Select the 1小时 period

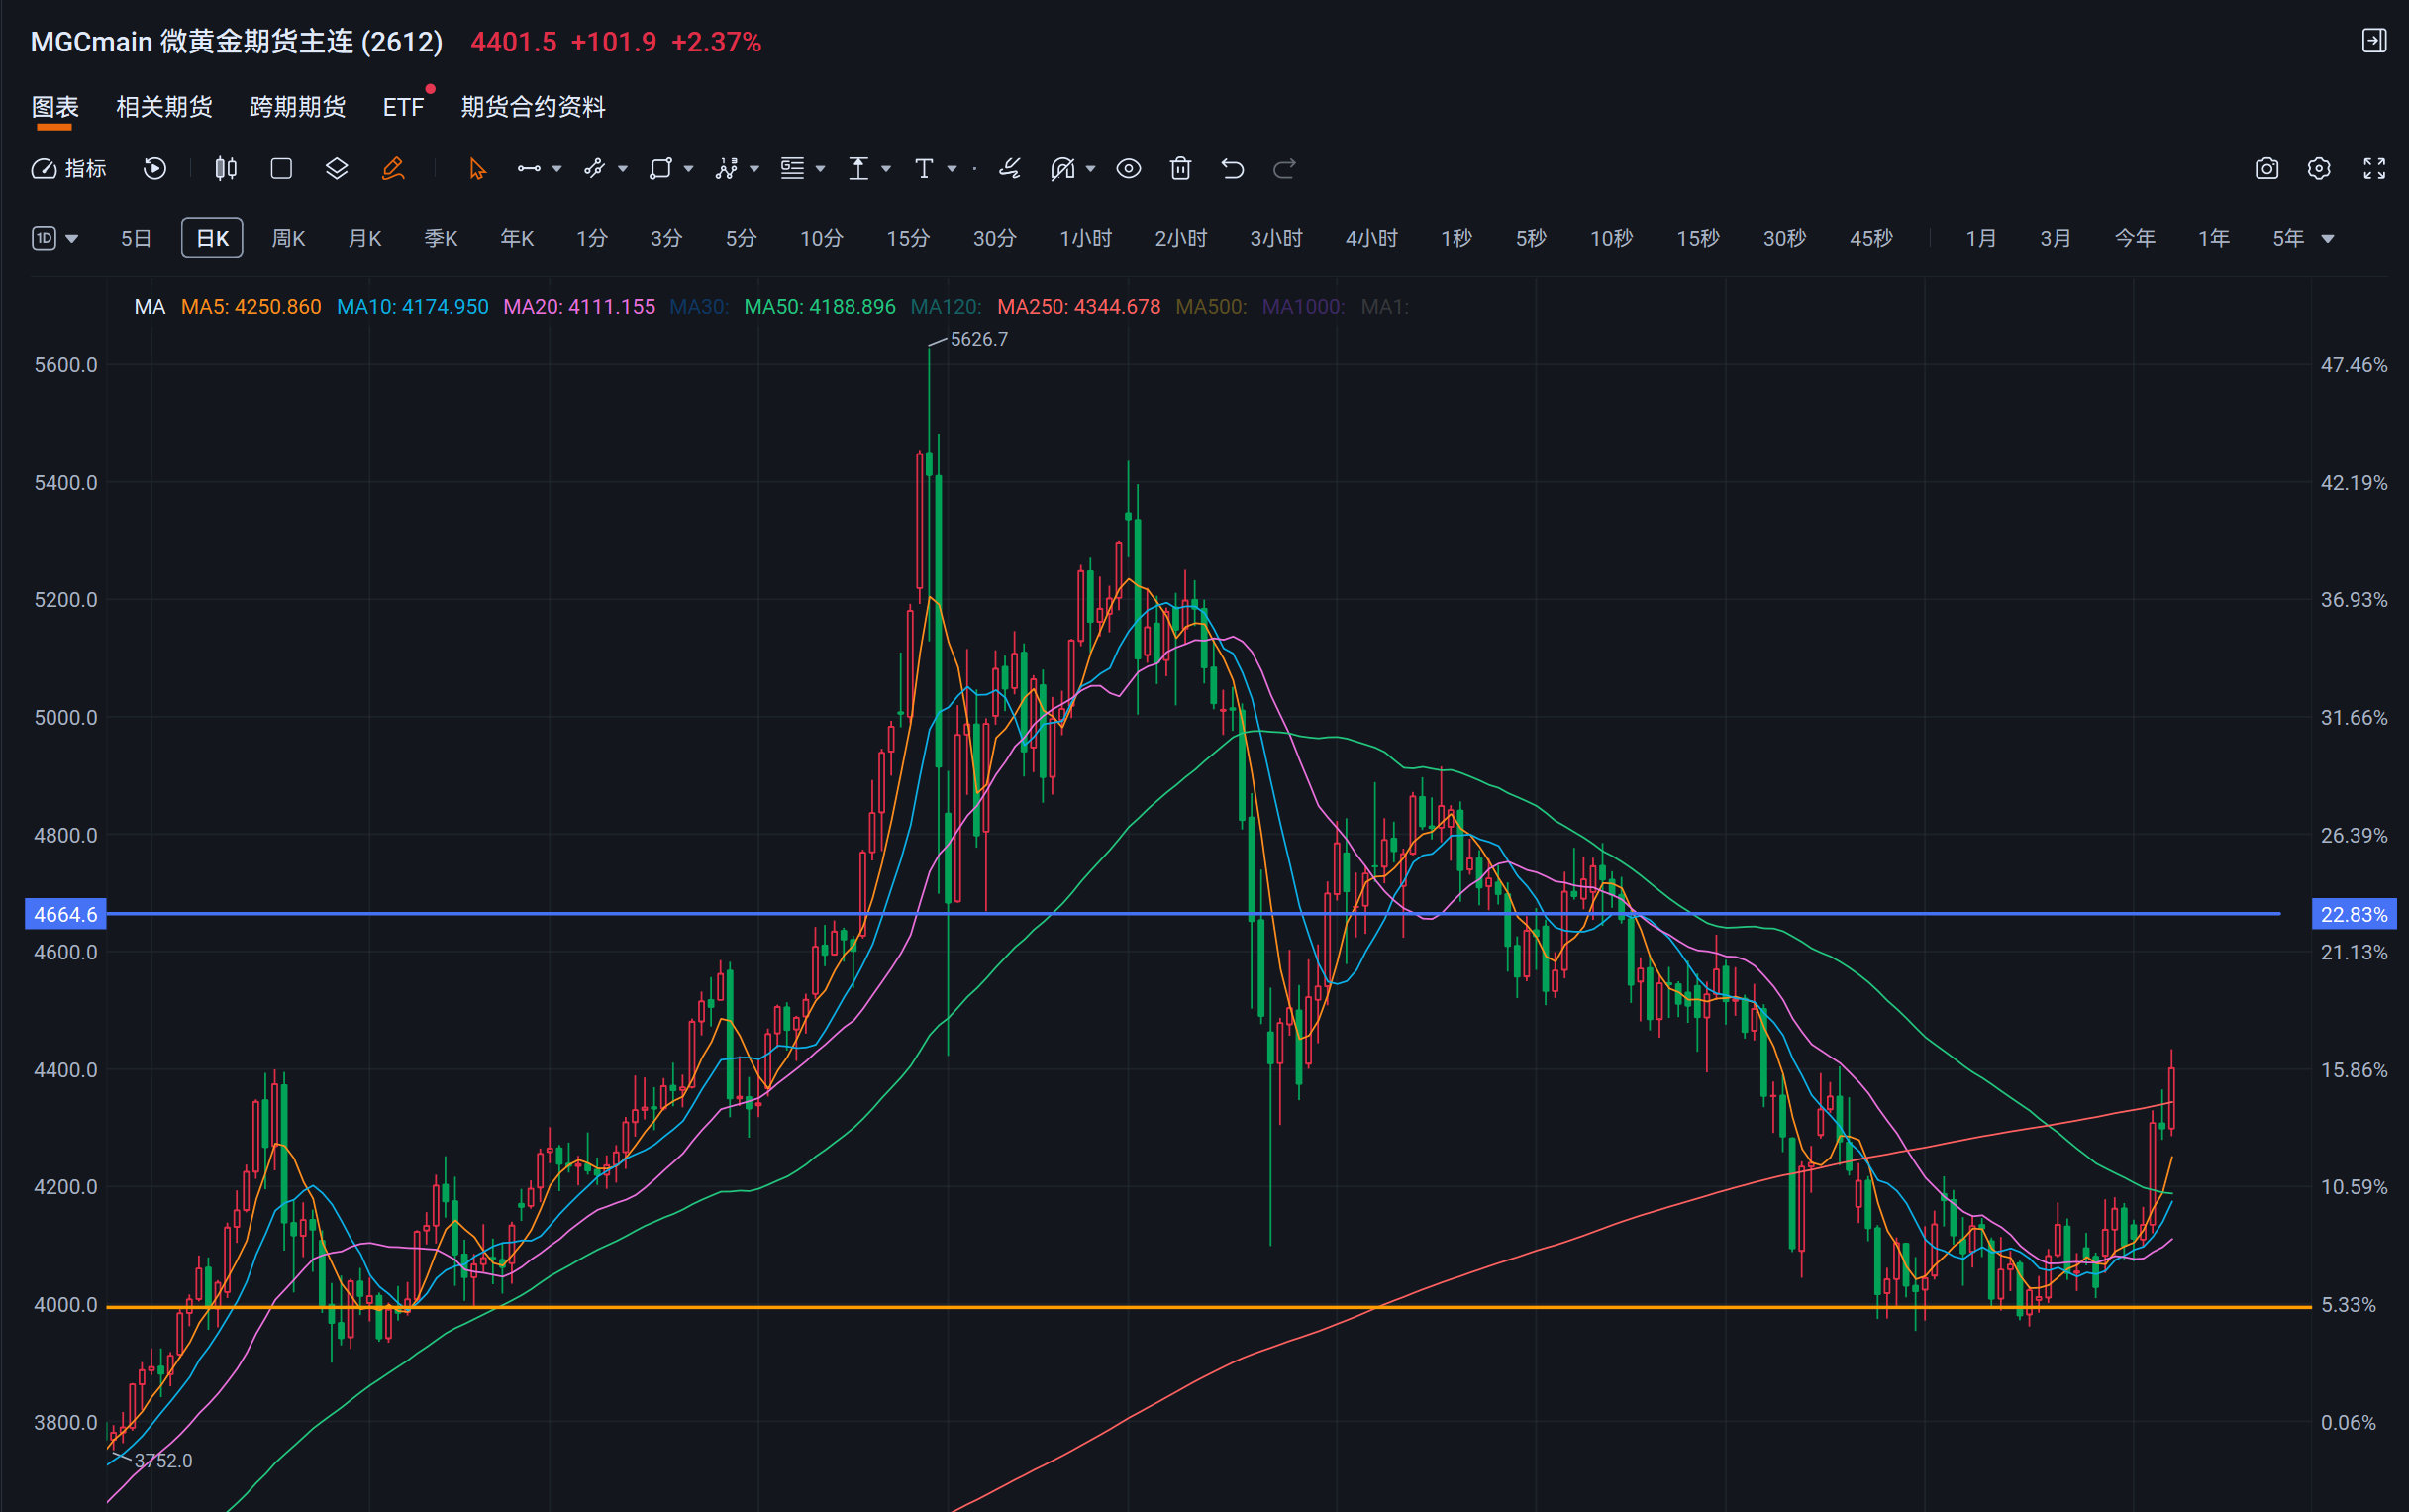(x=1085, y=238)
